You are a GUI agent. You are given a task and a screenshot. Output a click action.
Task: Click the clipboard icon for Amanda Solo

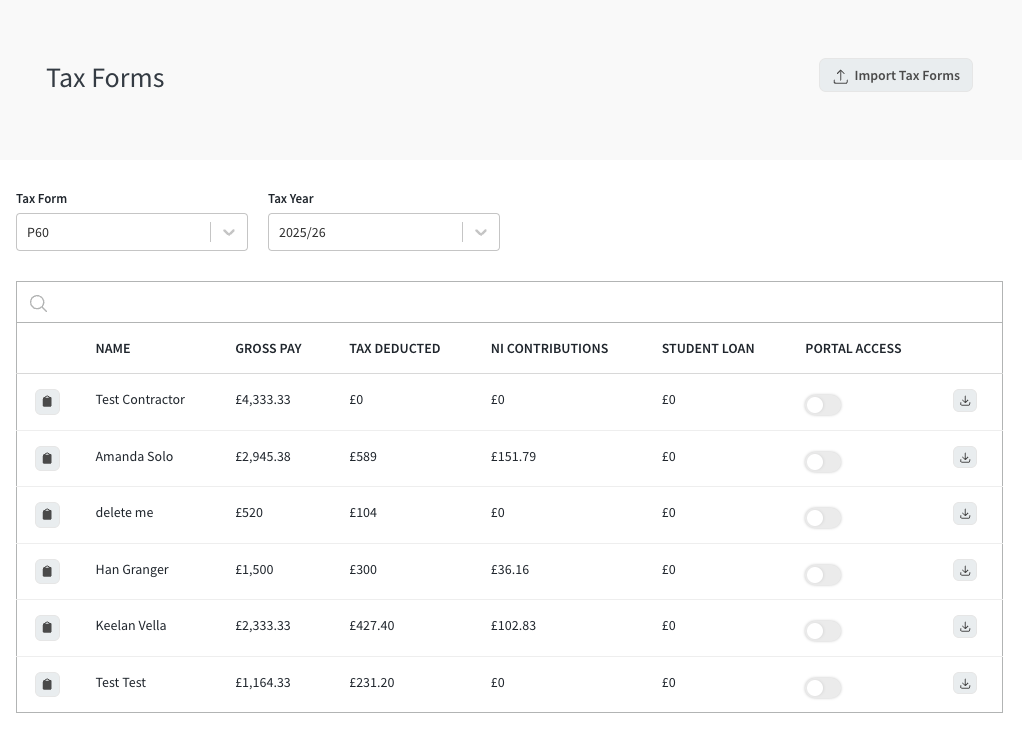click(47, 458)
